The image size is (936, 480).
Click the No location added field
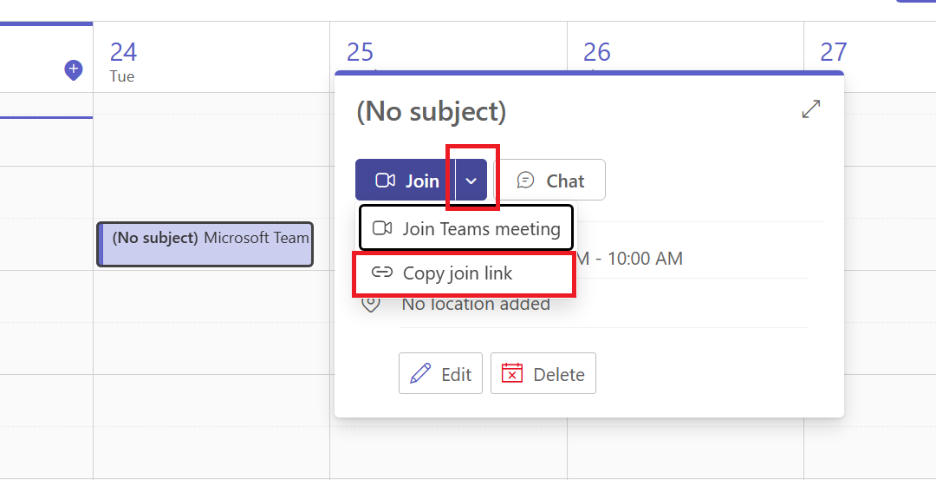pyautogui.click(x=476, y=304)
